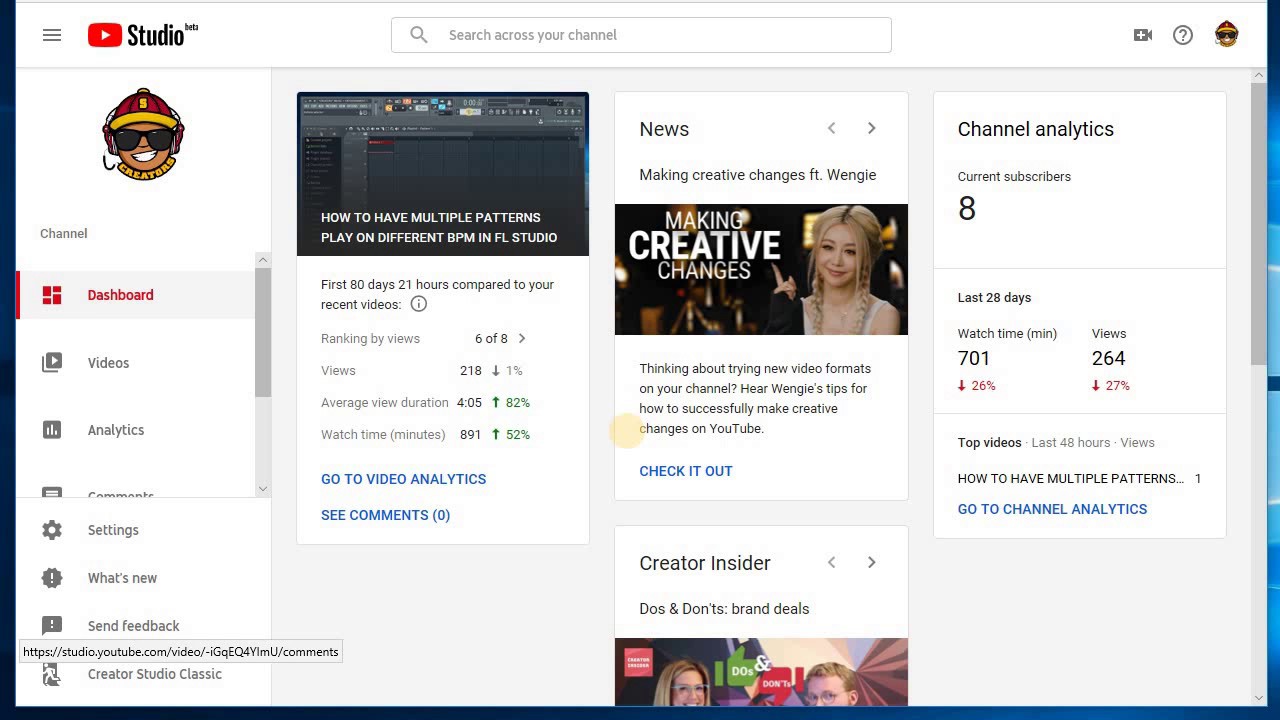This screenshot has width=1280, height=720.
Task: Click the search across your channel field
Action: tap(641, 35)
